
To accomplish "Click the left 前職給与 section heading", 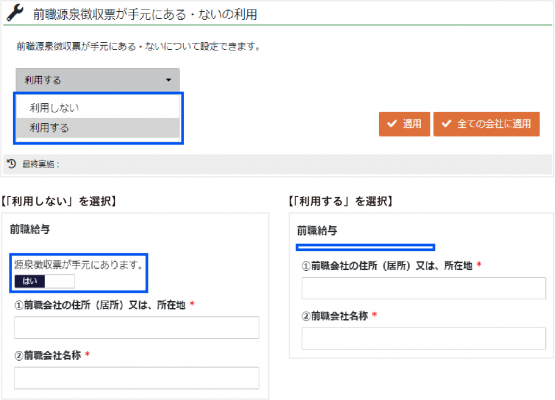I will tap(30, 229).
